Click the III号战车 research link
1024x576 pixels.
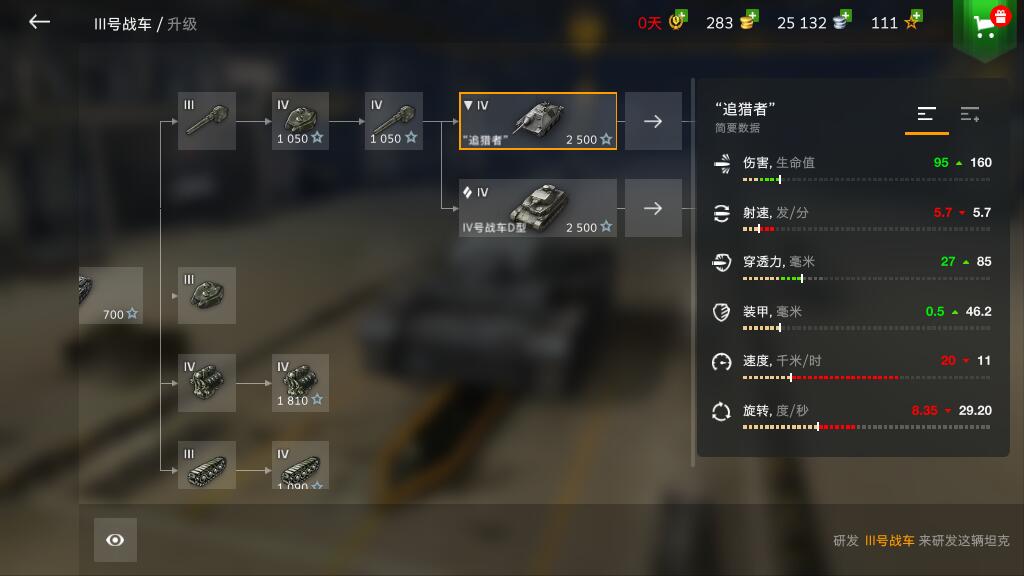pos(889,541)
